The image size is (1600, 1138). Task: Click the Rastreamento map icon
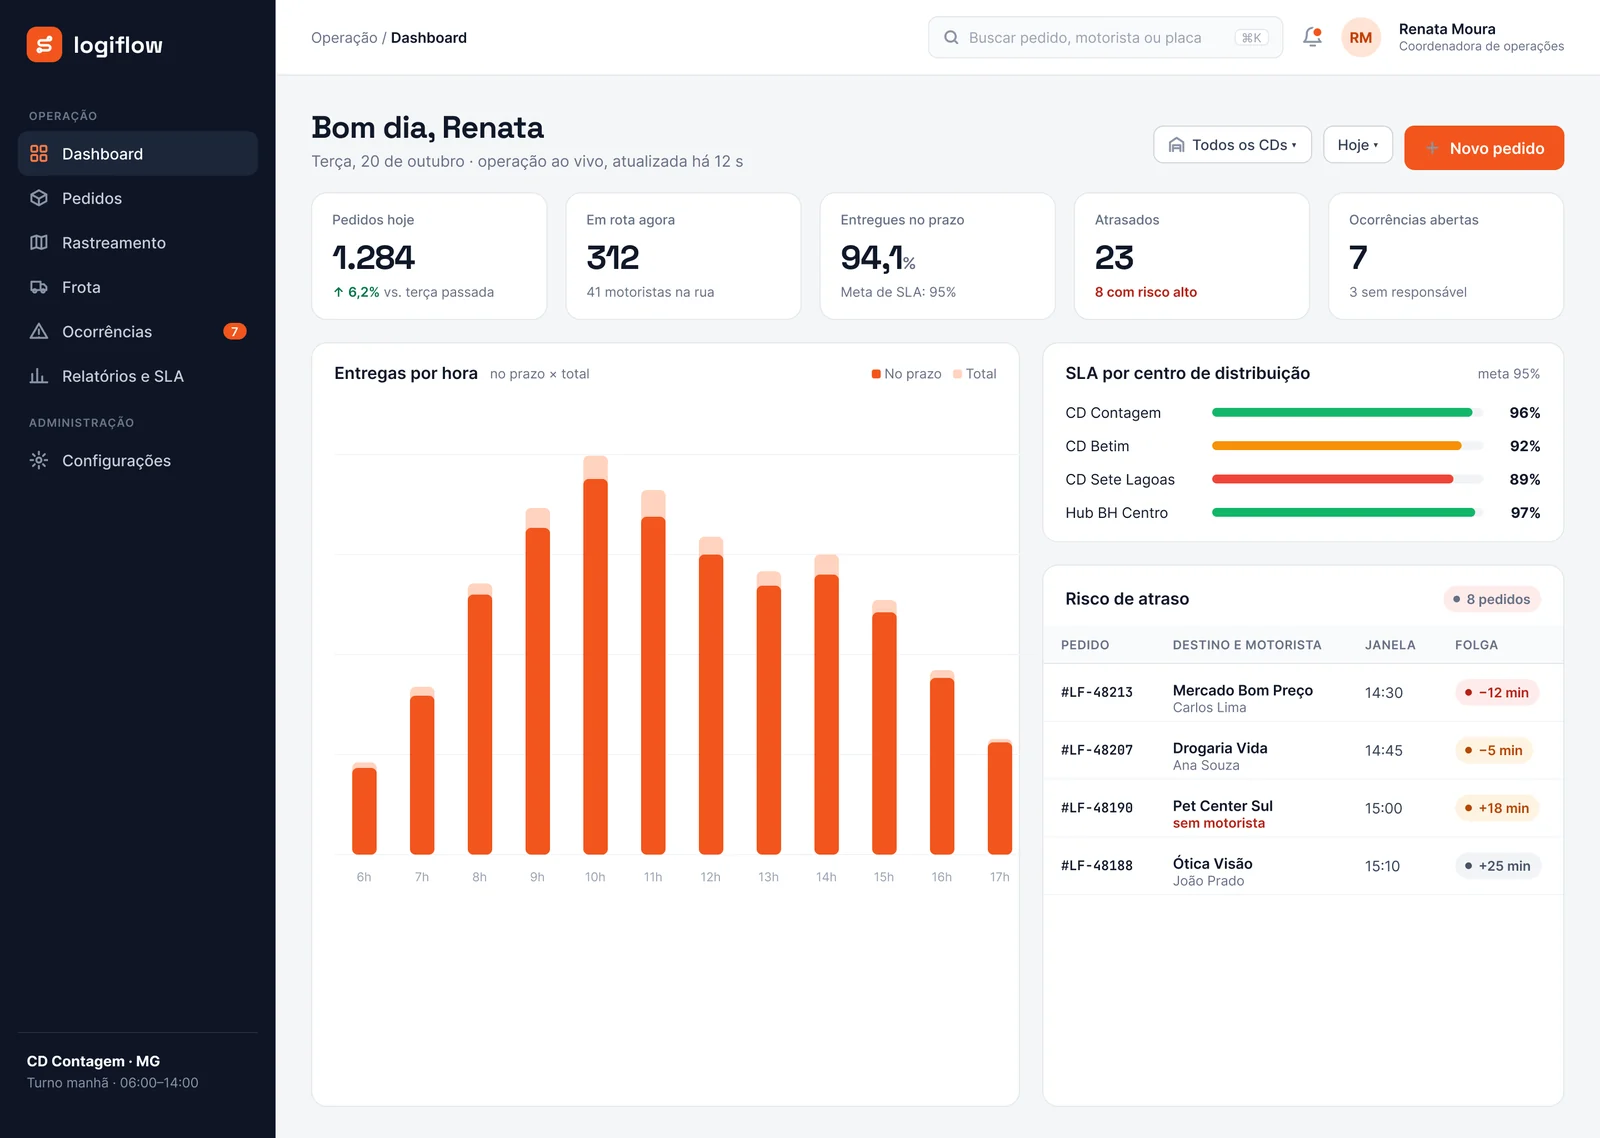pos(39,242)
